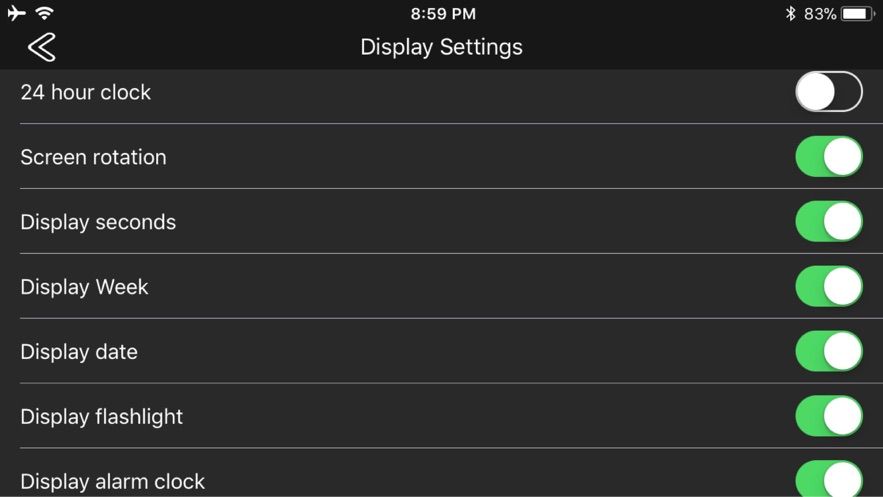The height and width of the screenshot is (497, 883).
Task: Select the Screen rotation row label
Action: coord(93,157)
